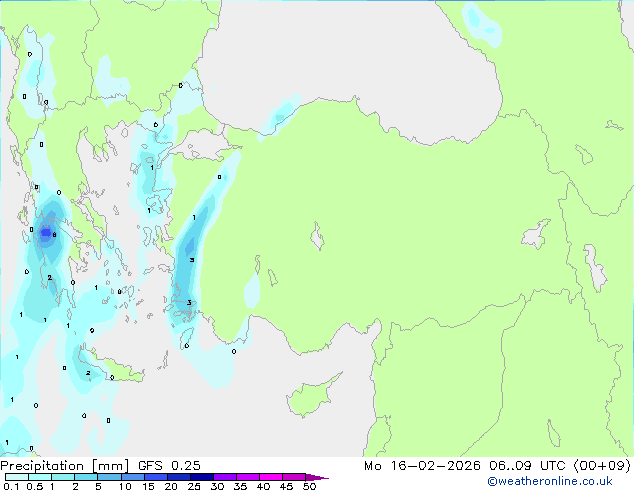The image size is (634, 490).
Task: Click the purple arrow tip above 50
Action: (x=317, y=477)
